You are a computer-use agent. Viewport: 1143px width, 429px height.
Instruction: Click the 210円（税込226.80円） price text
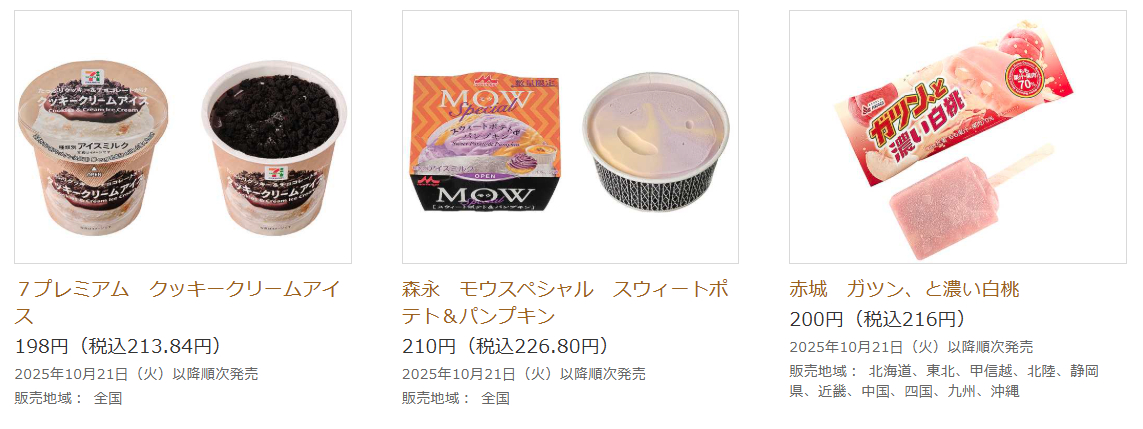(x=505, y=346)
